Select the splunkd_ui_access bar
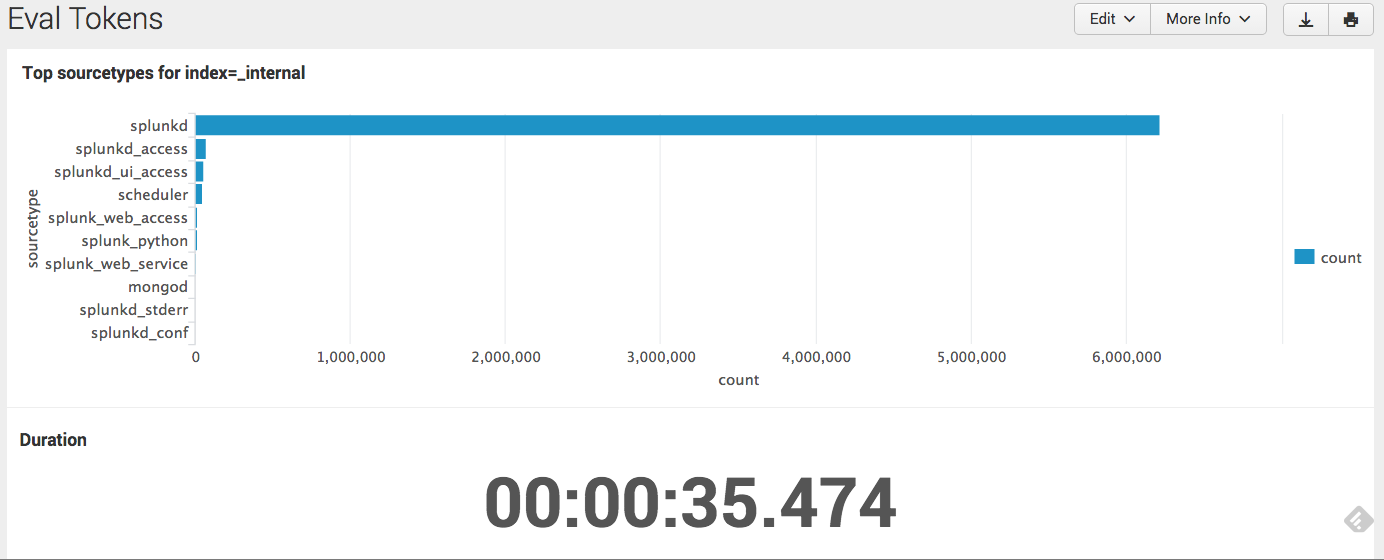 click(199, 171)
